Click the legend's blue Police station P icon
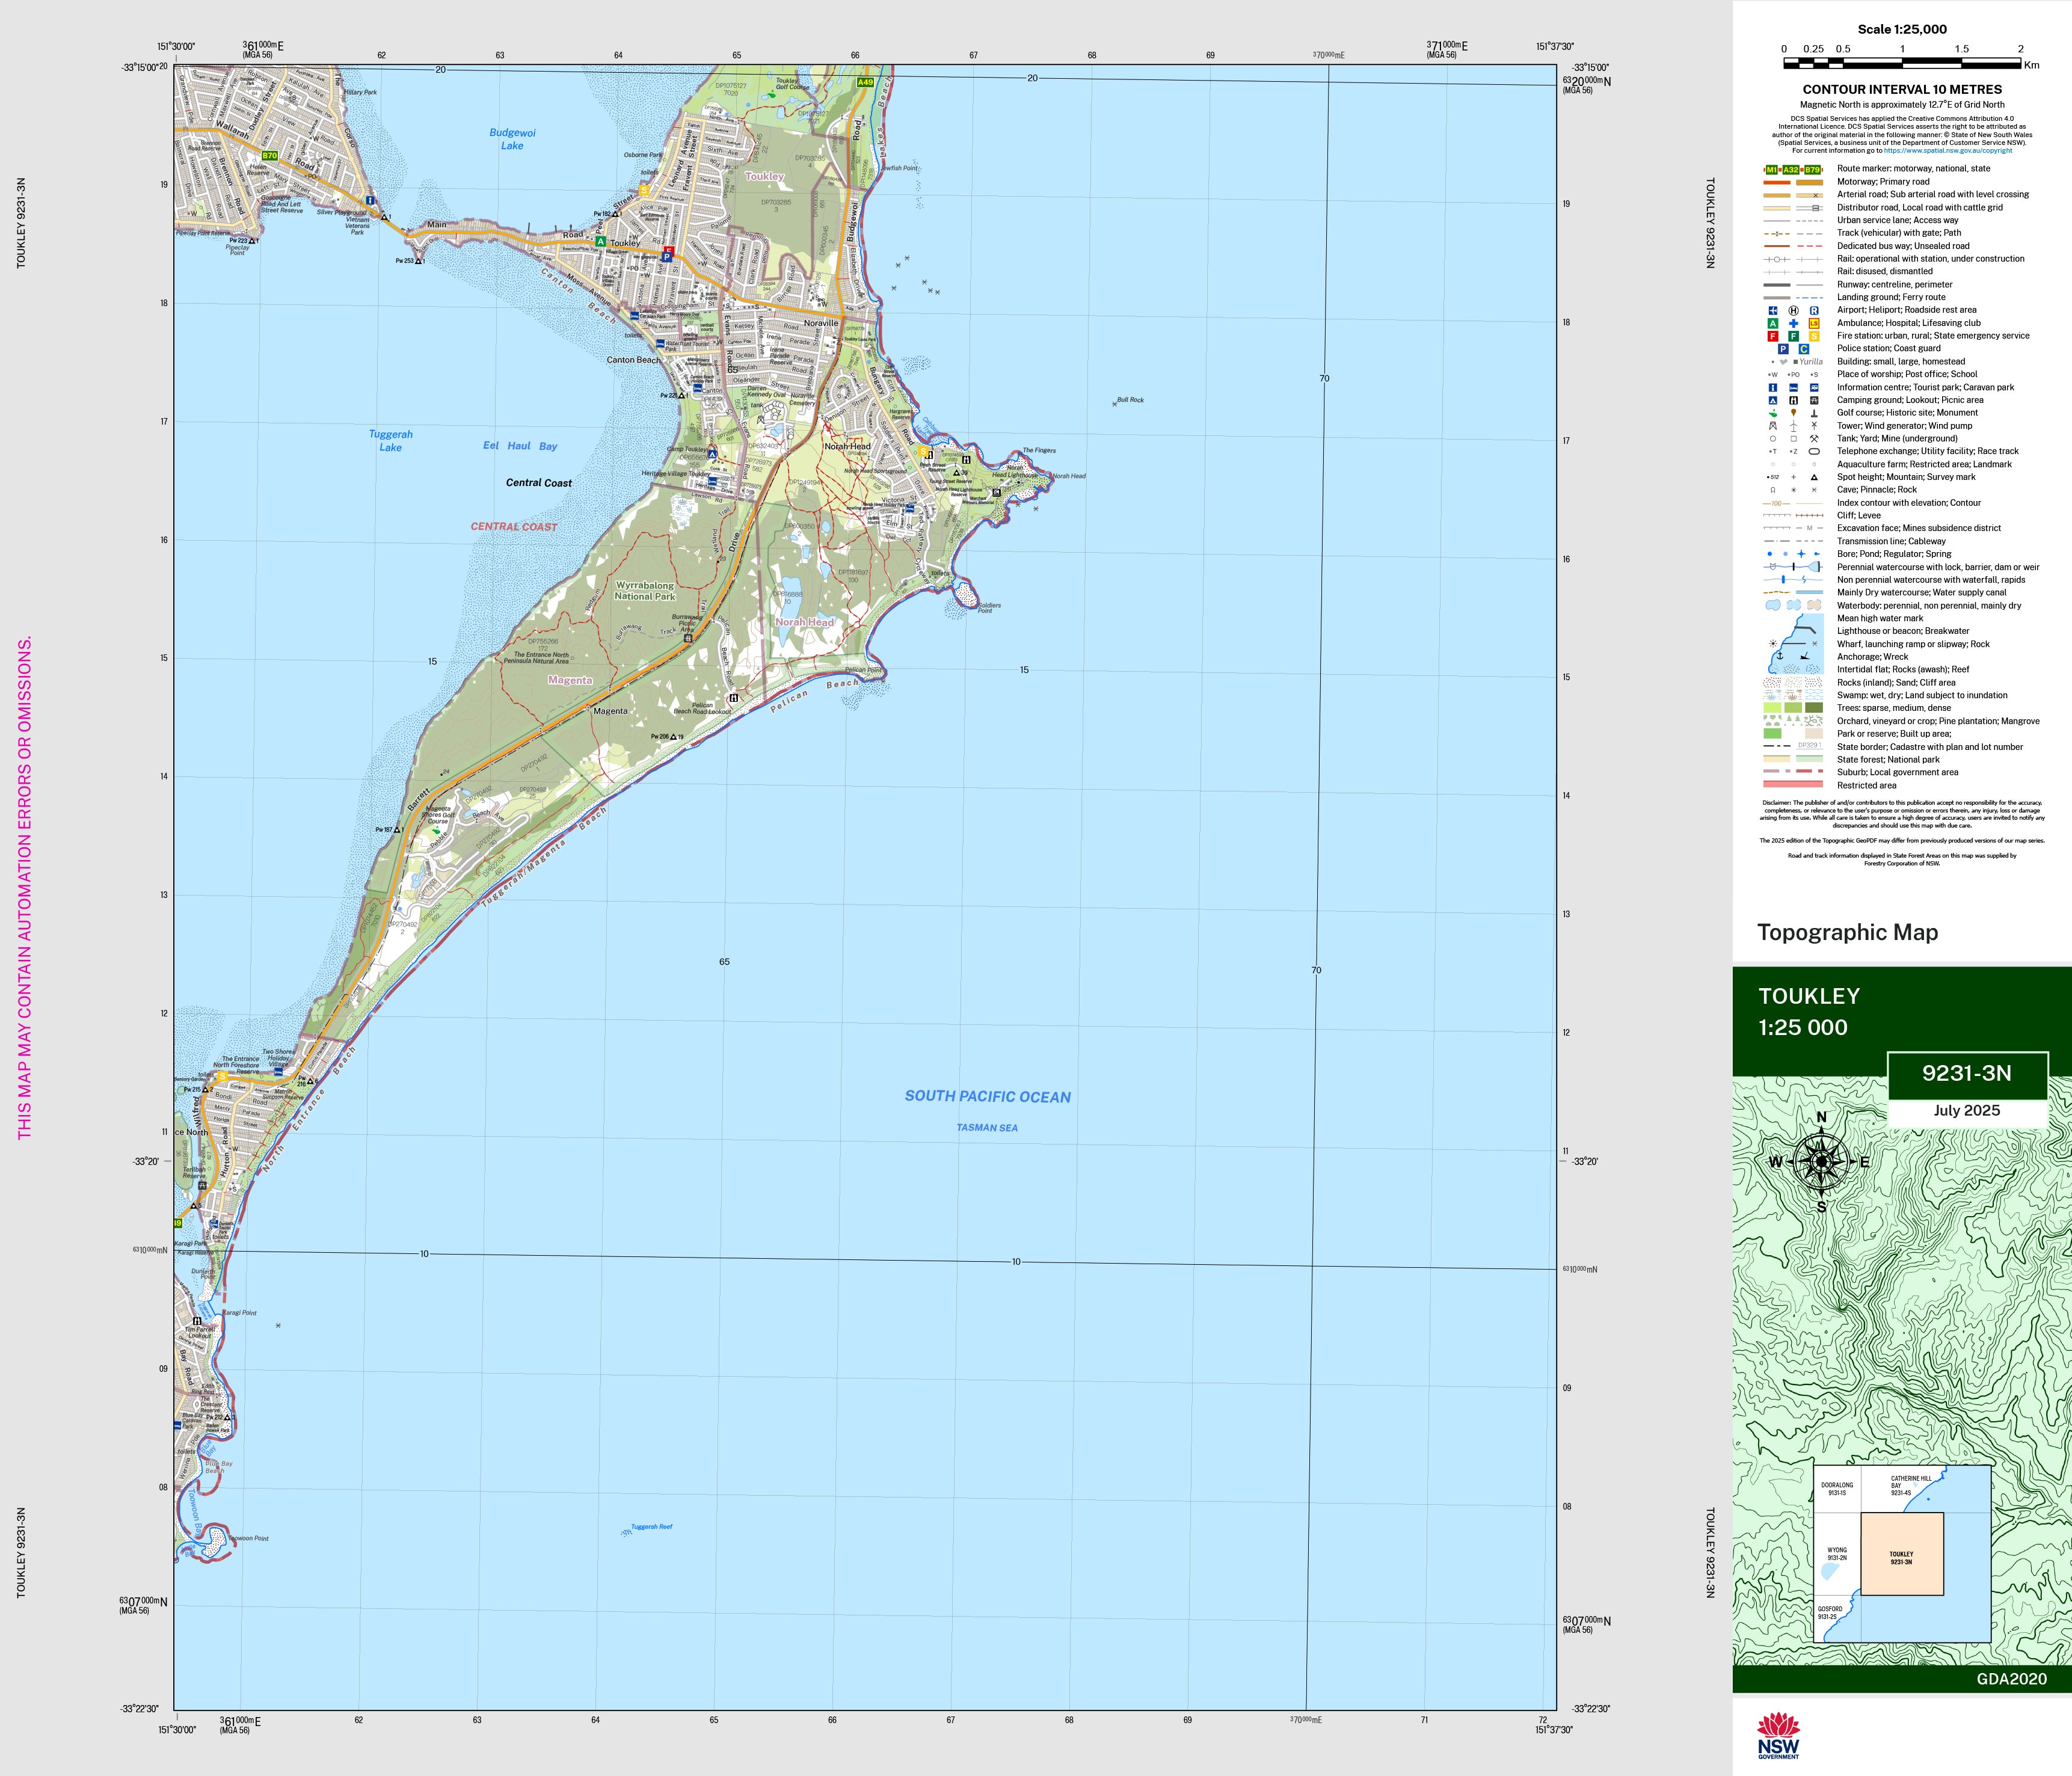Image resolution: width=2072 pixels, height=1776 pixels. pyautogui.click(x=1783, y=349)
